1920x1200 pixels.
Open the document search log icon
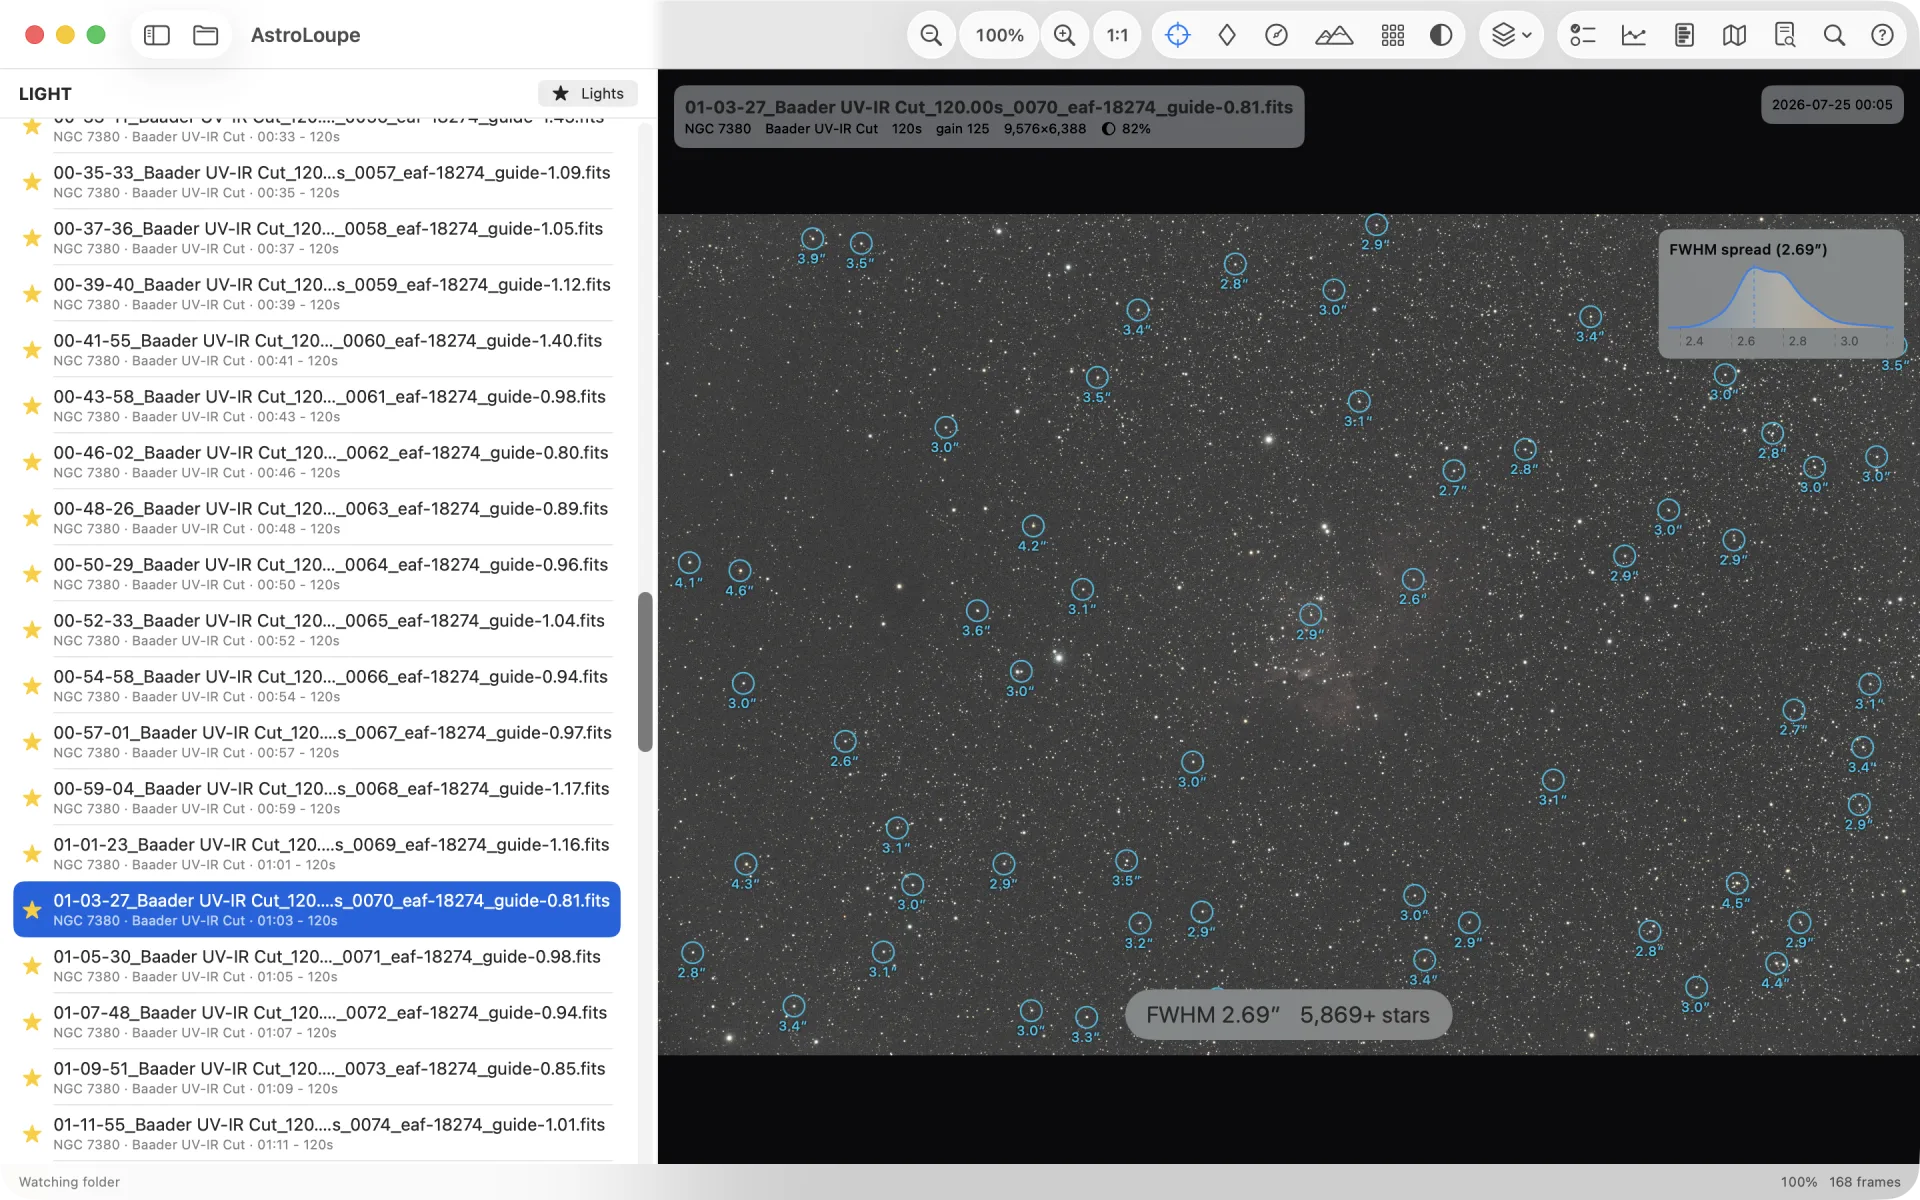coord(1784,35)
